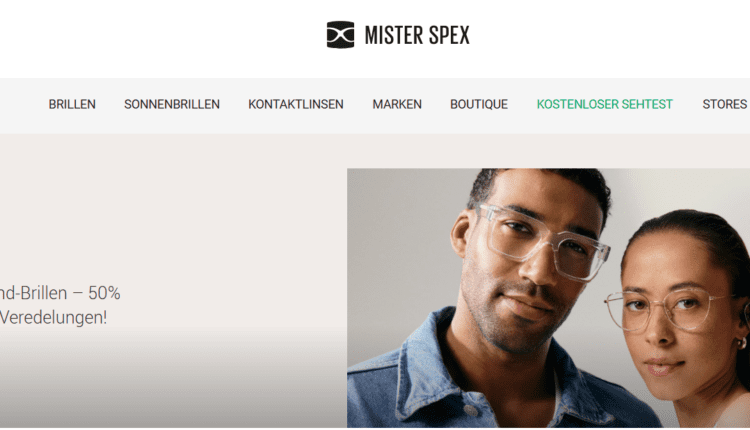Click the Mister Spex glasses logo icon

tap(340, 34)
